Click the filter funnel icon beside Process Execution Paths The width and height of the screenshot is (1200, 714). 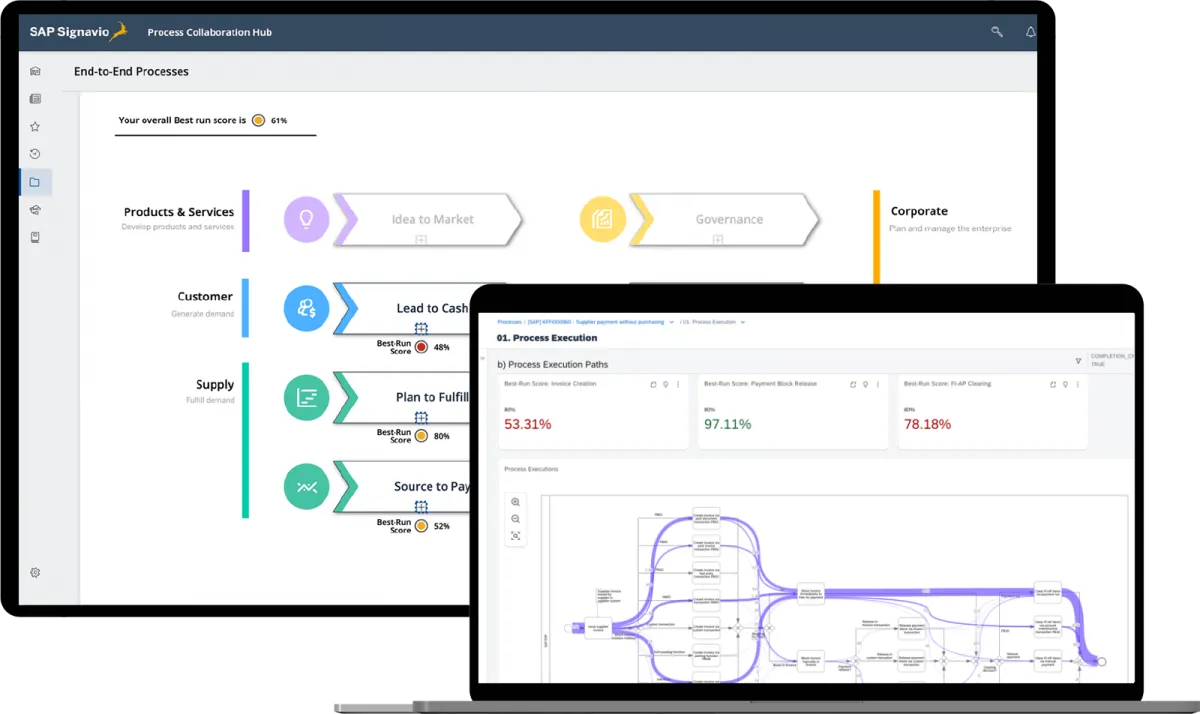1078,361
